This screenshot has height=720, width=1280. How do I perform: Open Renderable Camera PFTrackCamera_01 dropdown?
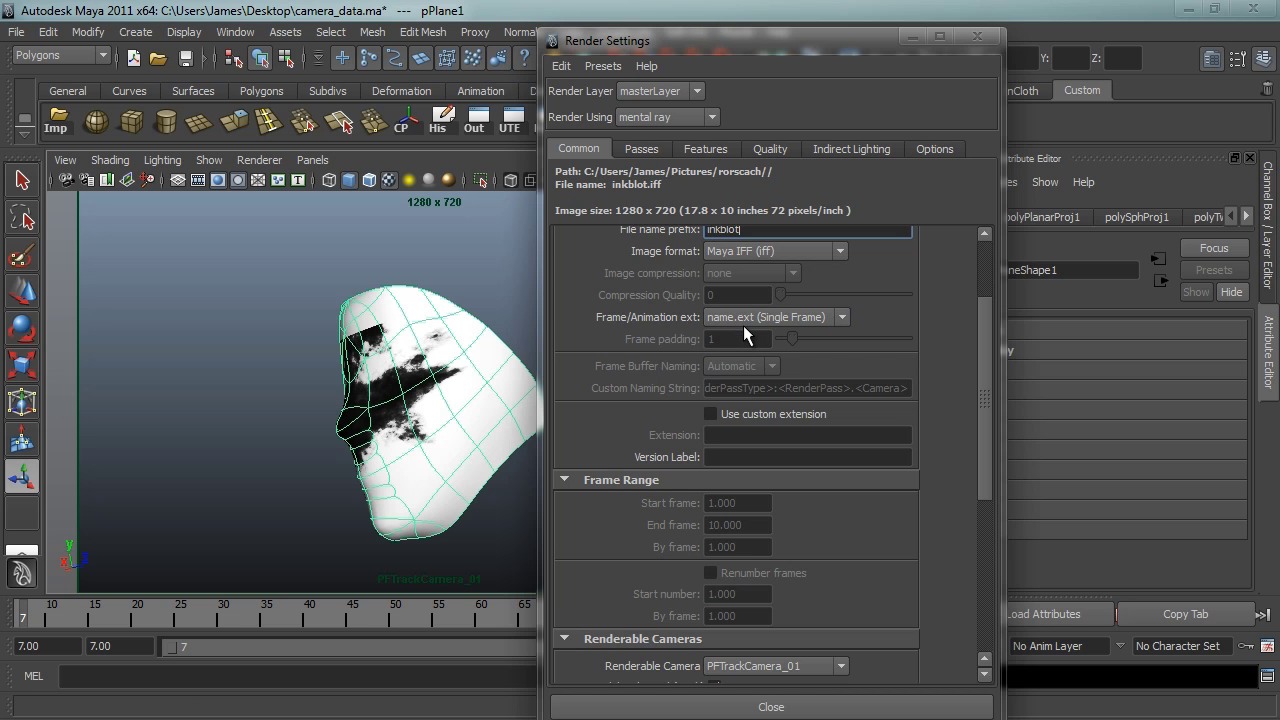click(775, 666)
